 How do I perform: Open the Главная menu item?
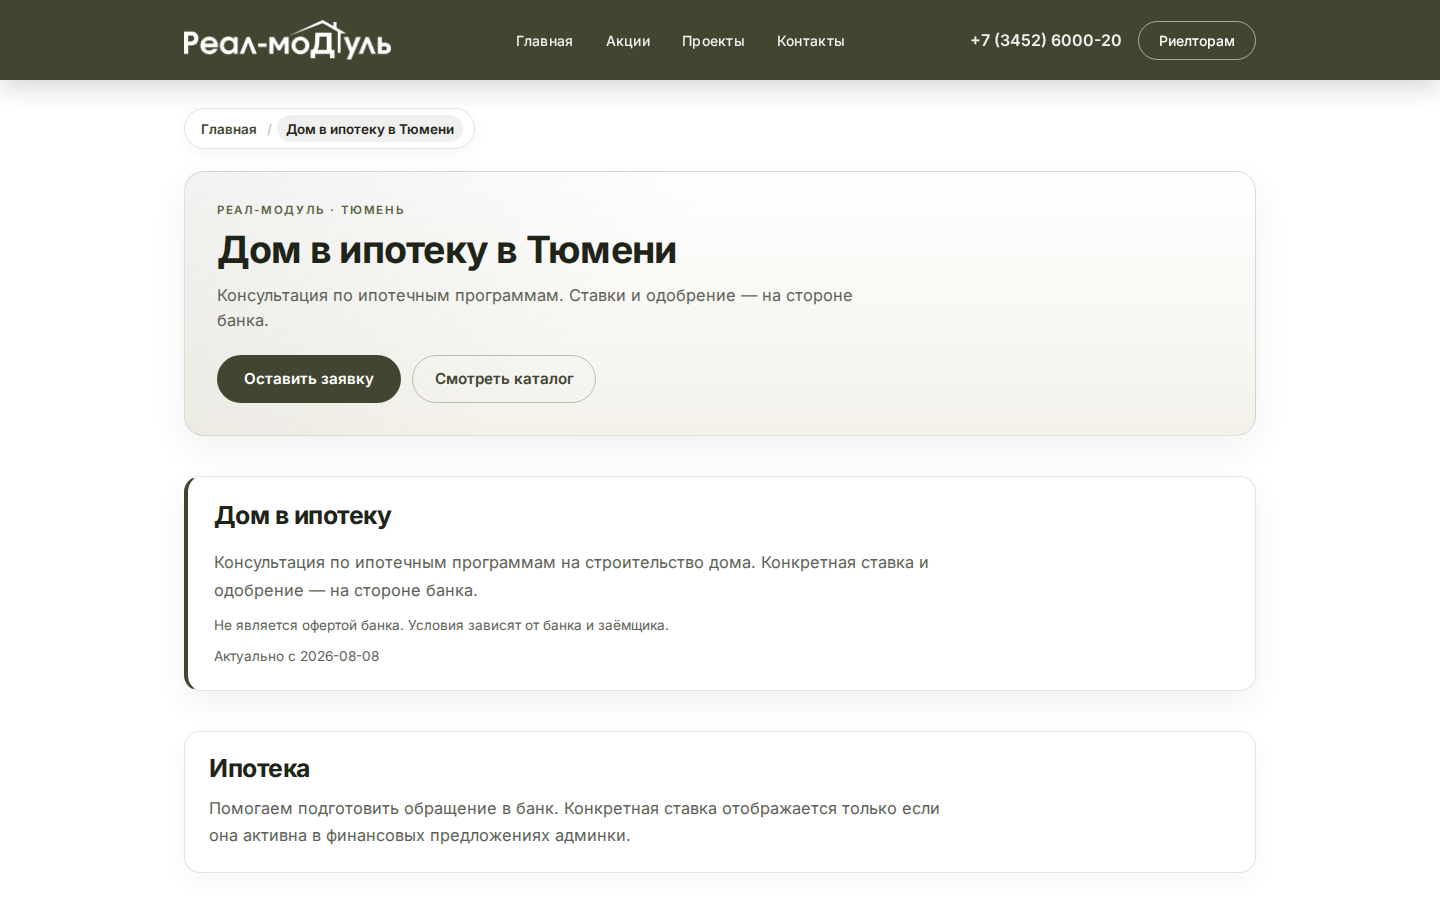(544, 41)
